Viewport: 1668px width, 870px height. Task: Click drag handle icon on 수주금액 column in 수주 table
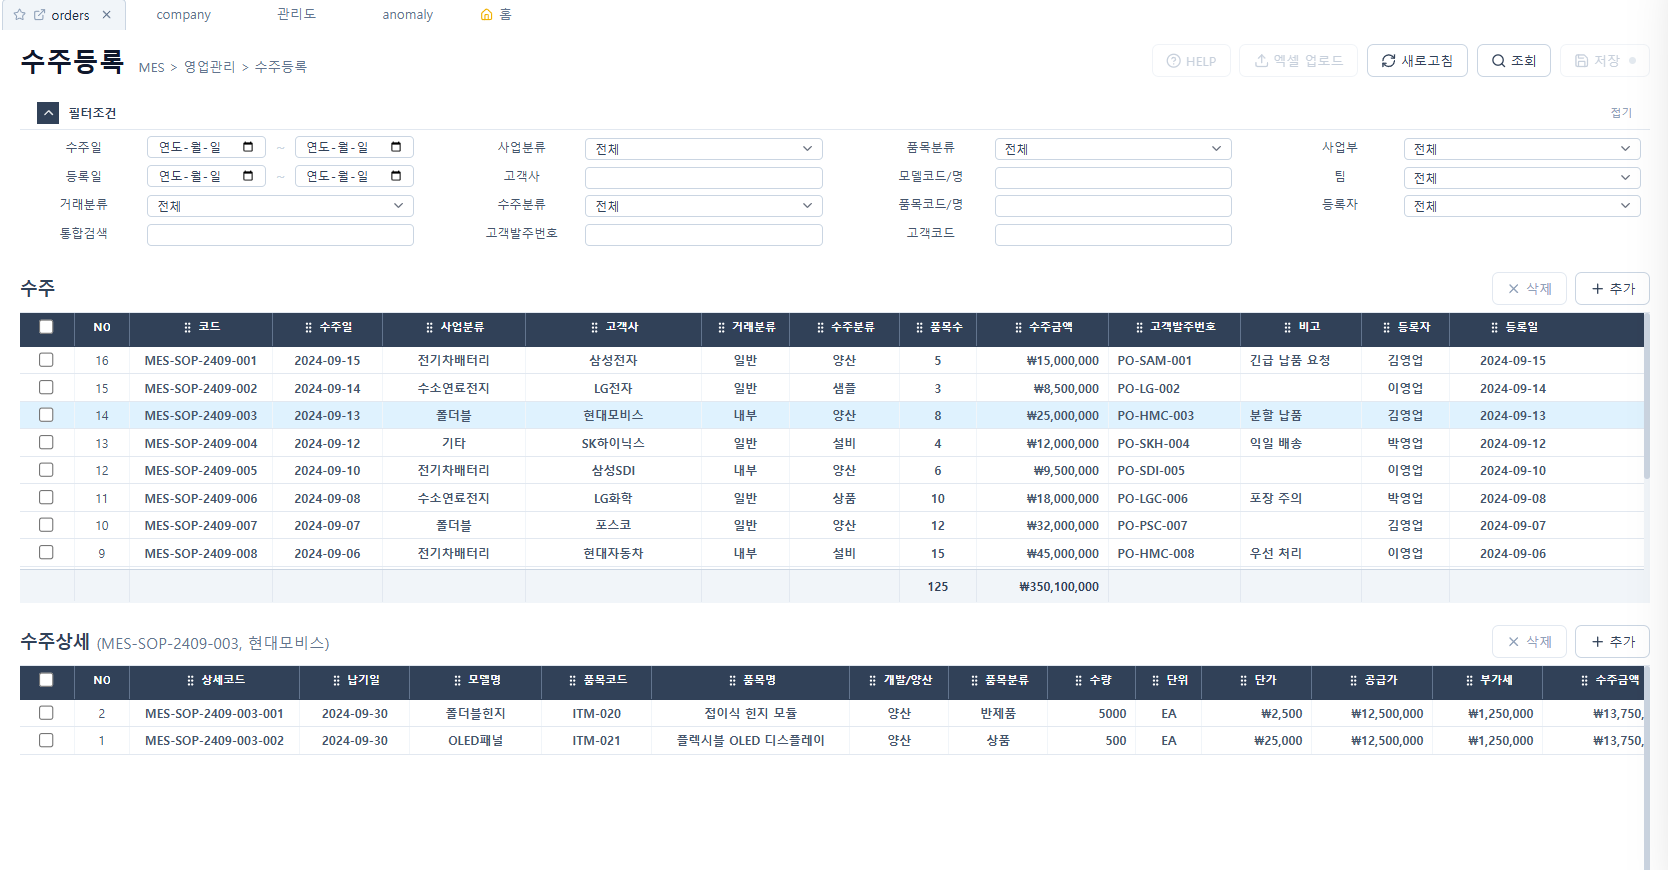1019,327
